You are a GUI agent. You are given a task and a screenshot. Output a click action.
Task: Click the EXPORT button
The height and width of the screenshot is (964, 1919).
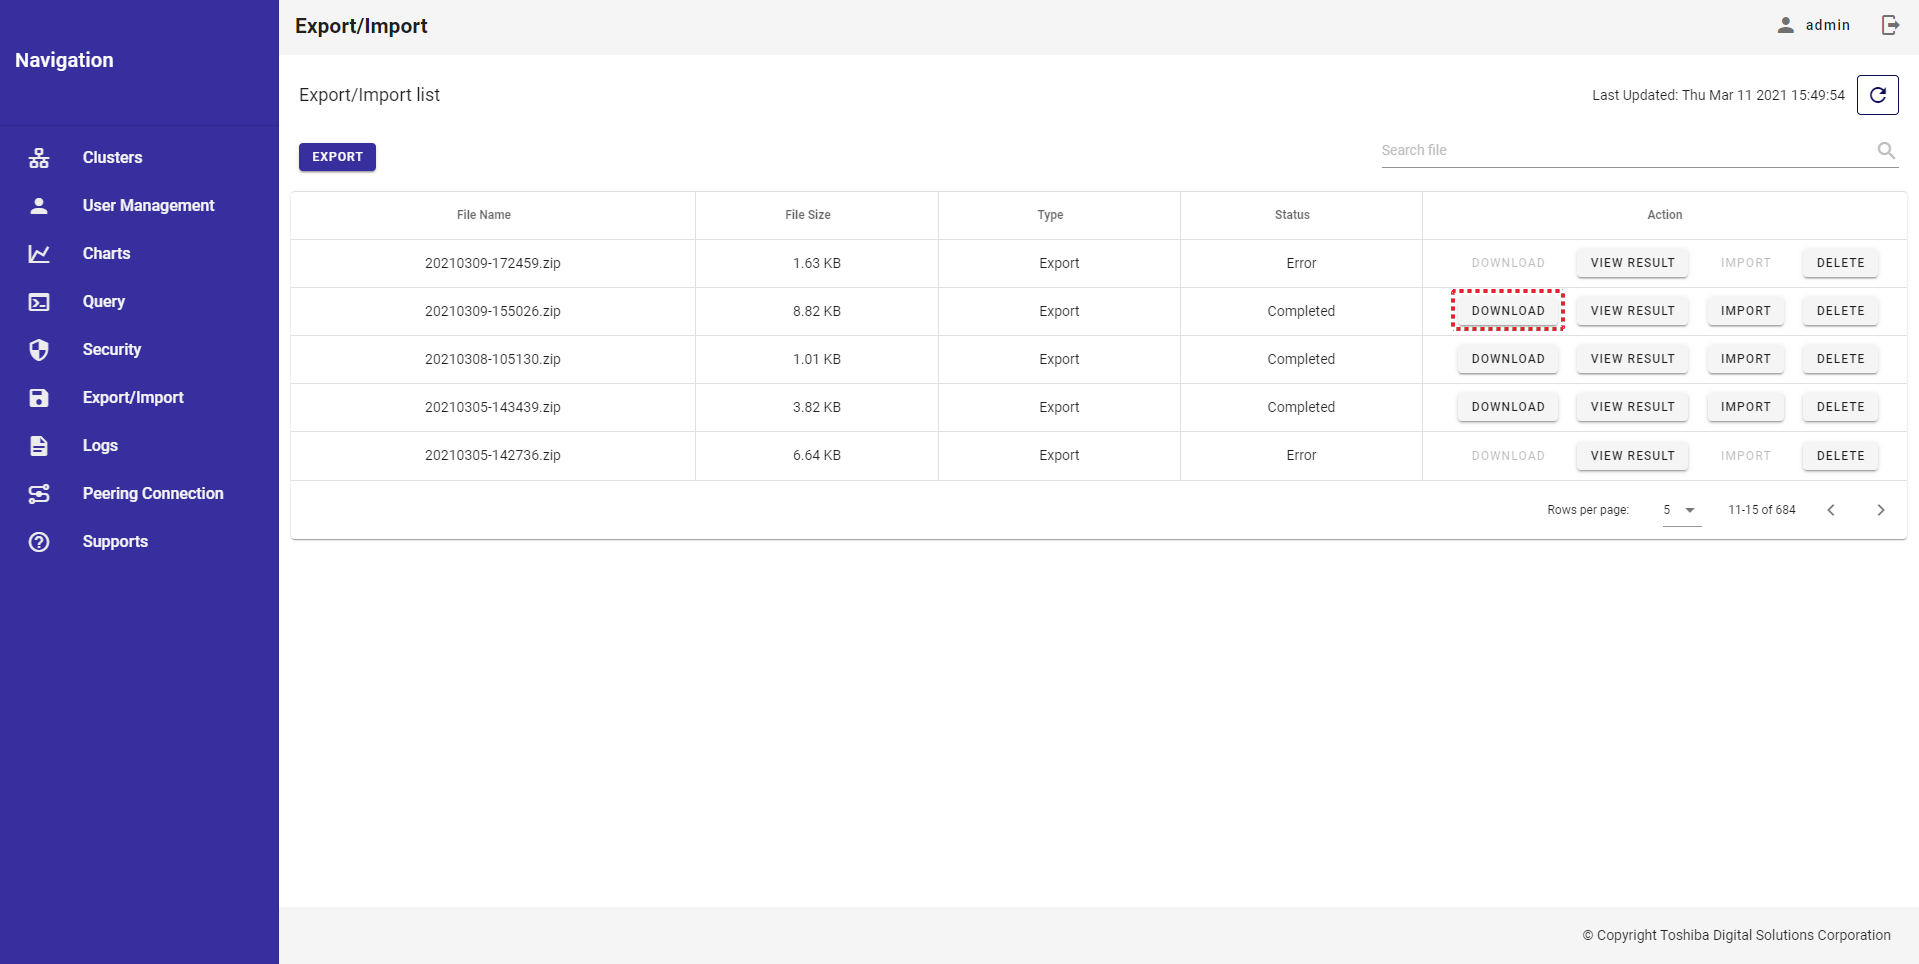(x=337, y=157)
